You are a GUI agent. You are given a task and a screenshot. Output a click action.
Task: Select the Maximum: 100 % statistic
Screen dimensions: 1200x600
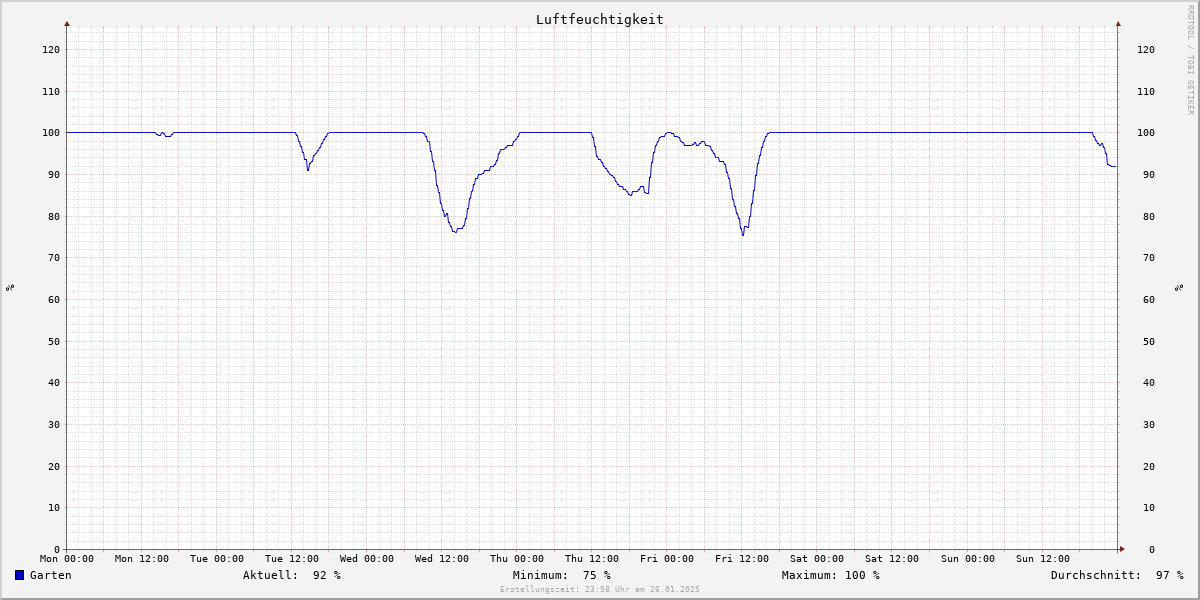tap(831, 575)
